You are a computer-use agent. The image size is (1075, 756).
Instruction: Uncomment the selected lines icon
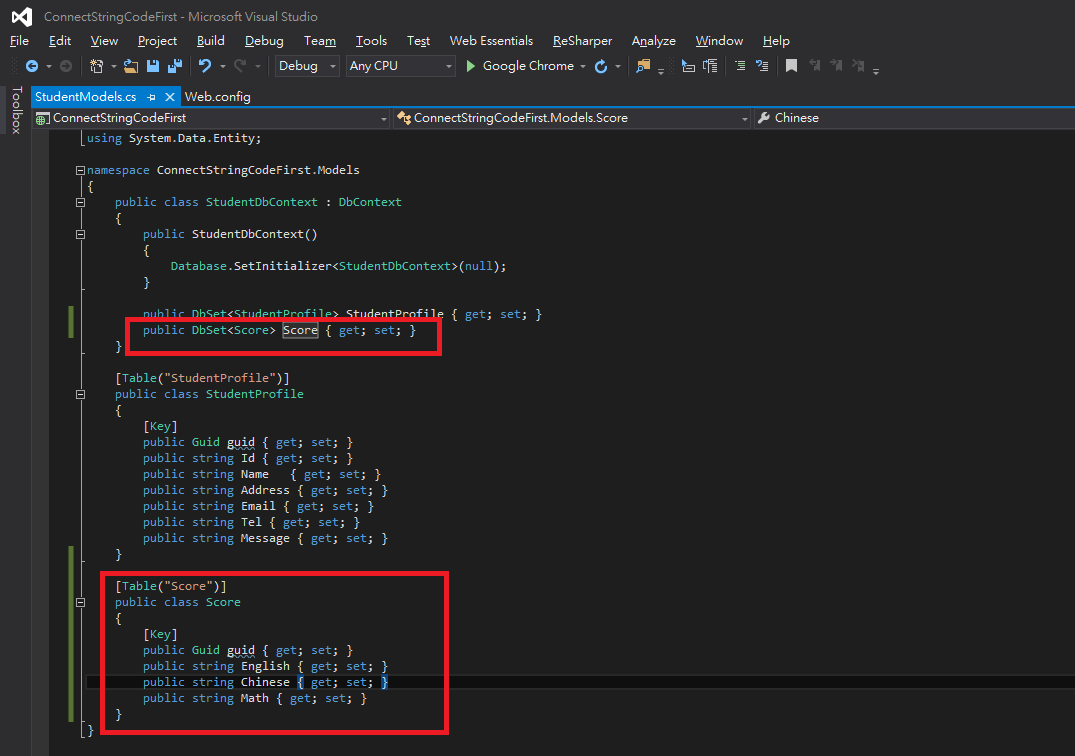click(x=762, y=66)
